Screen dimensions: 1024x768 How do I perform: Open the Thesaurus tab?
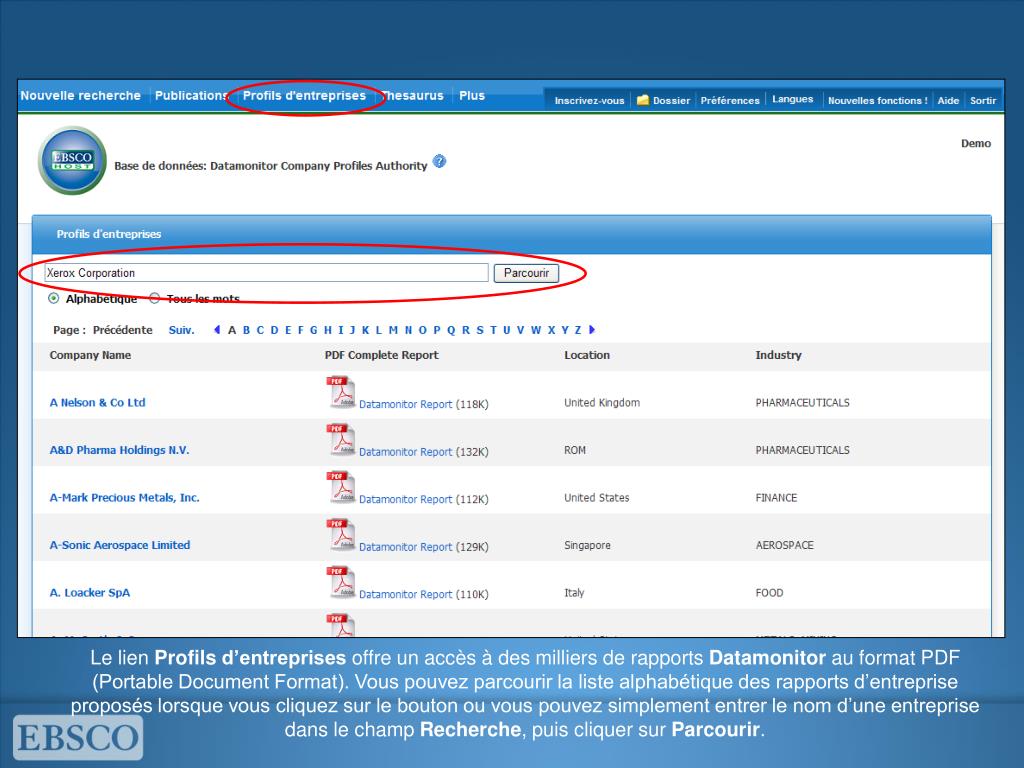413,95
